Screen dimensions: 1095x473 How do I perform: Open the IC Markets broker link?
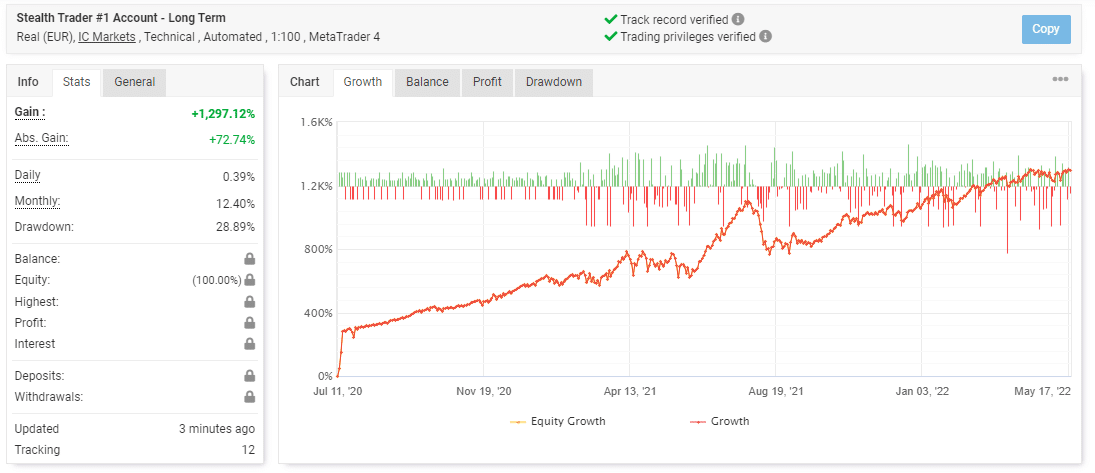click(110, 37)
